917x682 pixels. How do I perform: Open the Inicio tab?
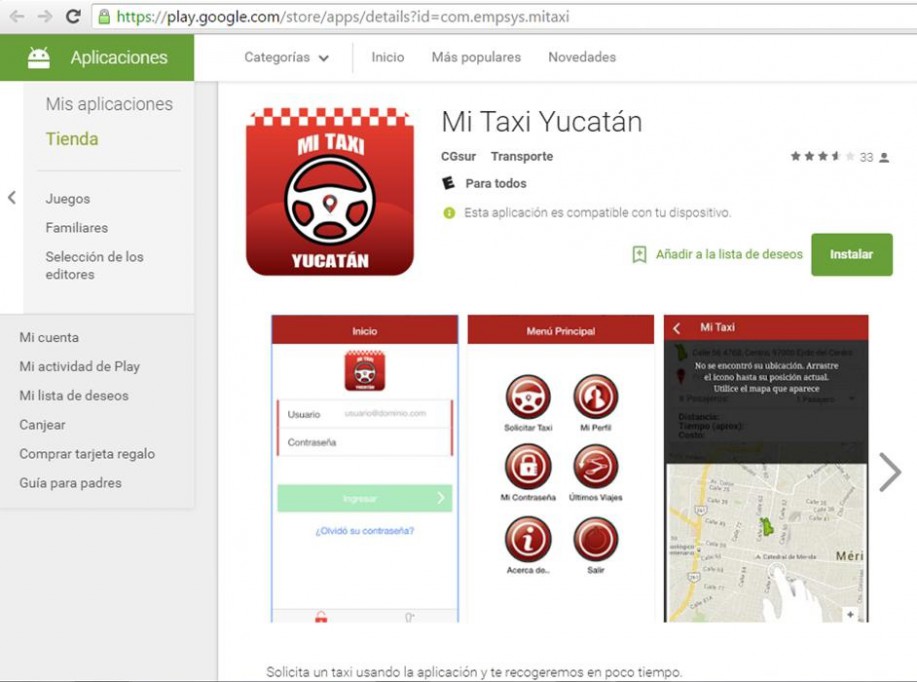point(388,57)
